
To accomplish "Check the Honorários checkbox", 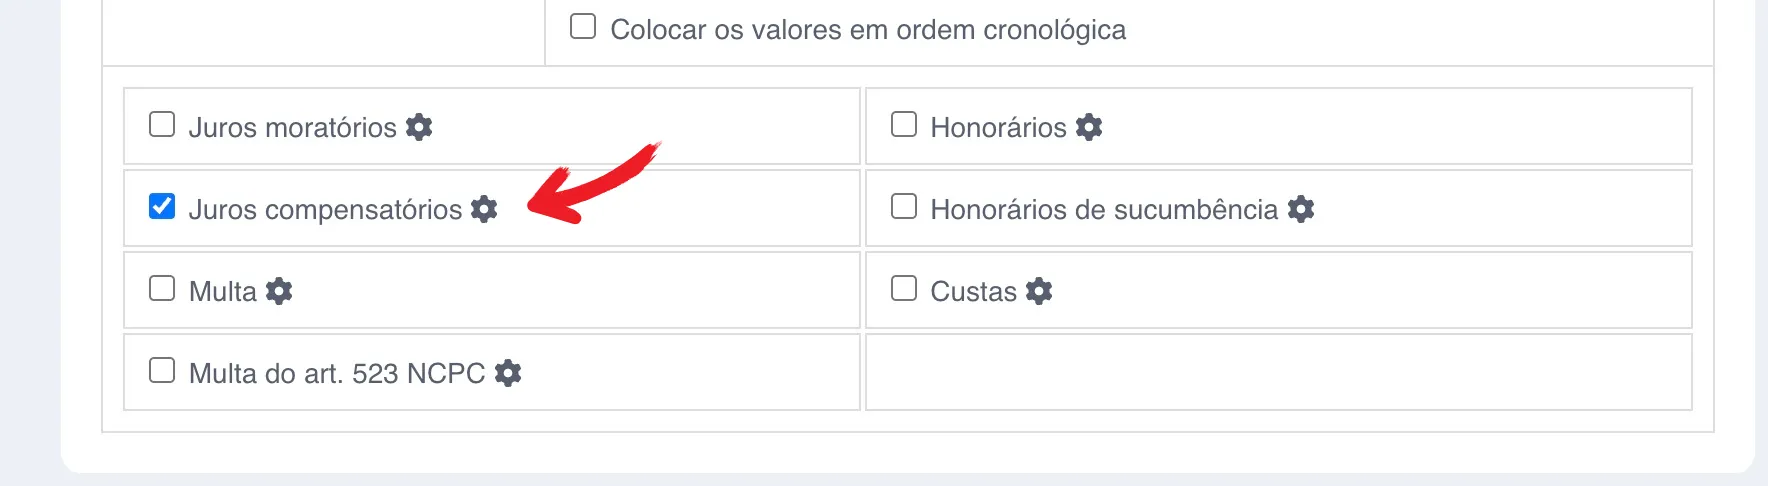I will click(904, 125).
